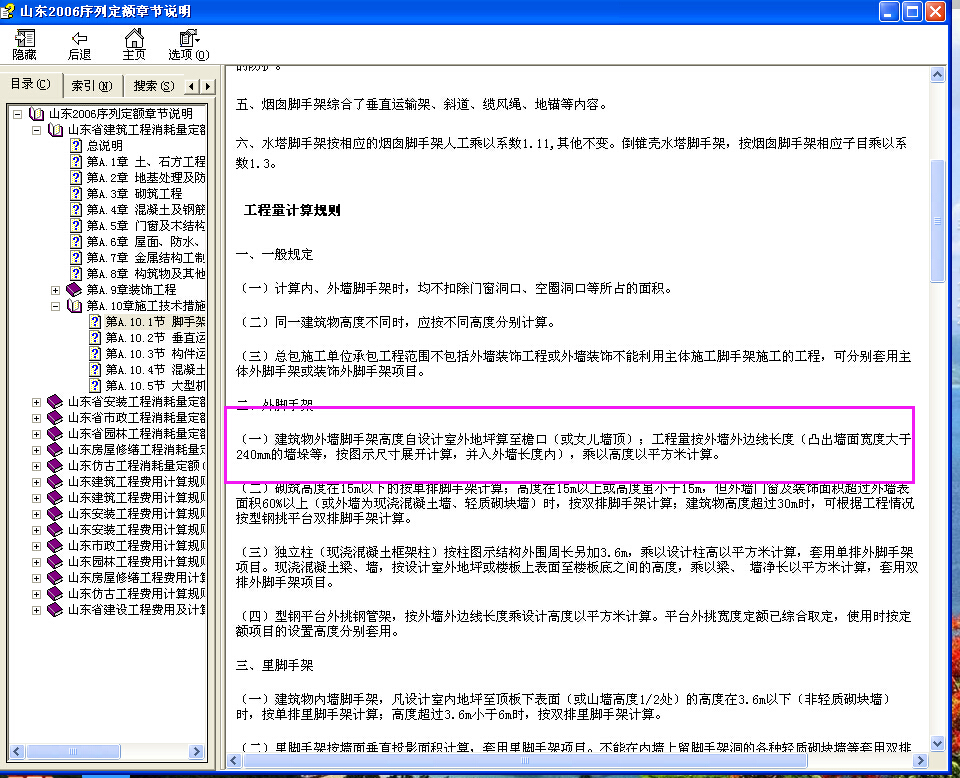Click the 第A.10章施工技术措施 open book icon

(x=74, y=305)
